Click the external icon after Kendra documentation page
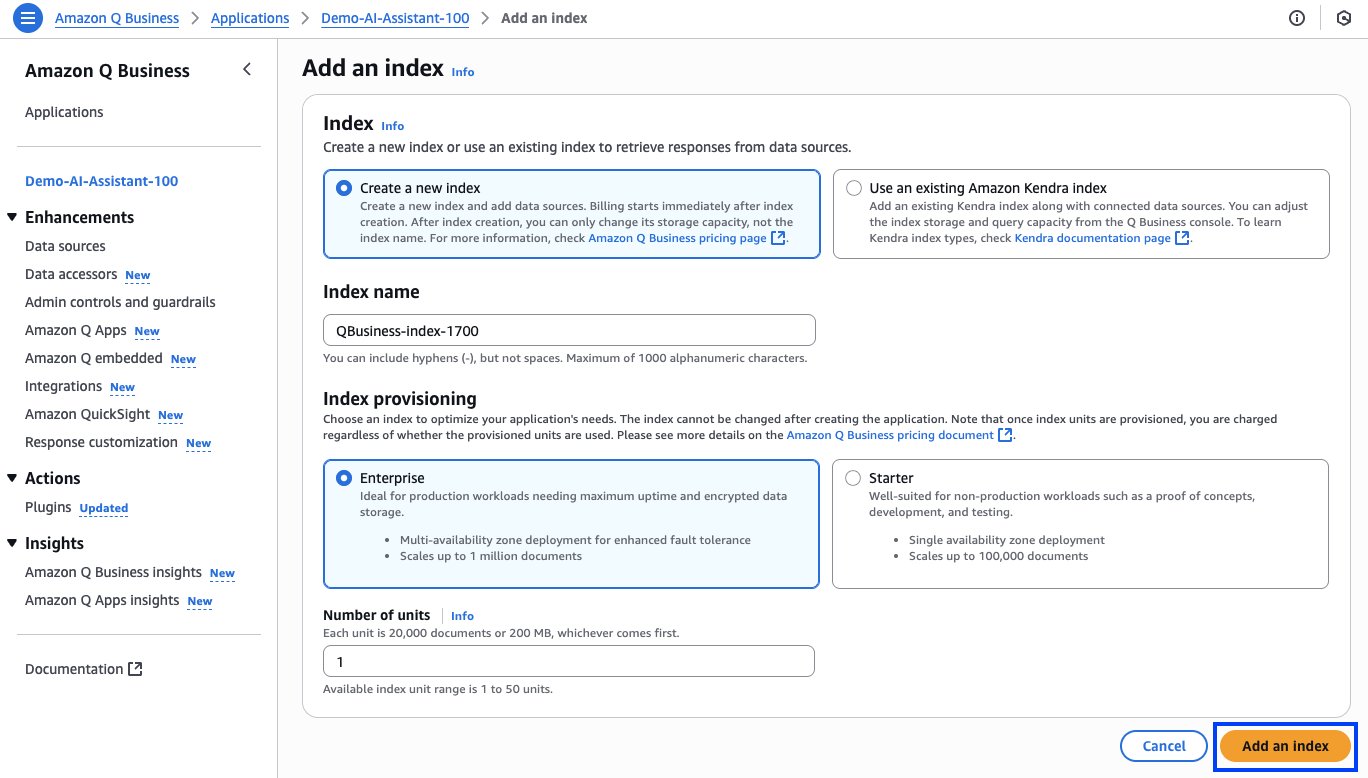Image resolution: width=1368 pixels, height=778 pixels. pyautogui.click(x=1182, y=238)
